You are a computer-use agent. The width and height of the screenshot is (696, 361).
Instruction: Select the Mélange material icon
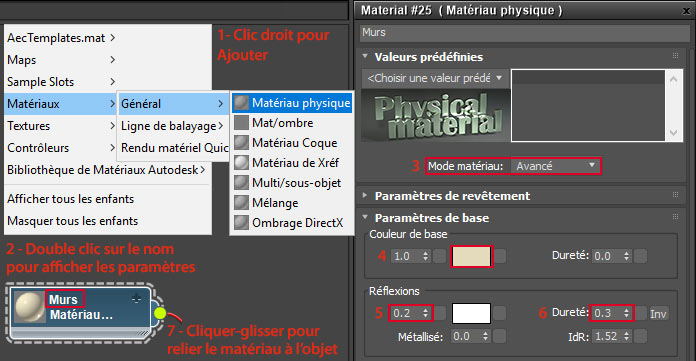tap(241, 203)
